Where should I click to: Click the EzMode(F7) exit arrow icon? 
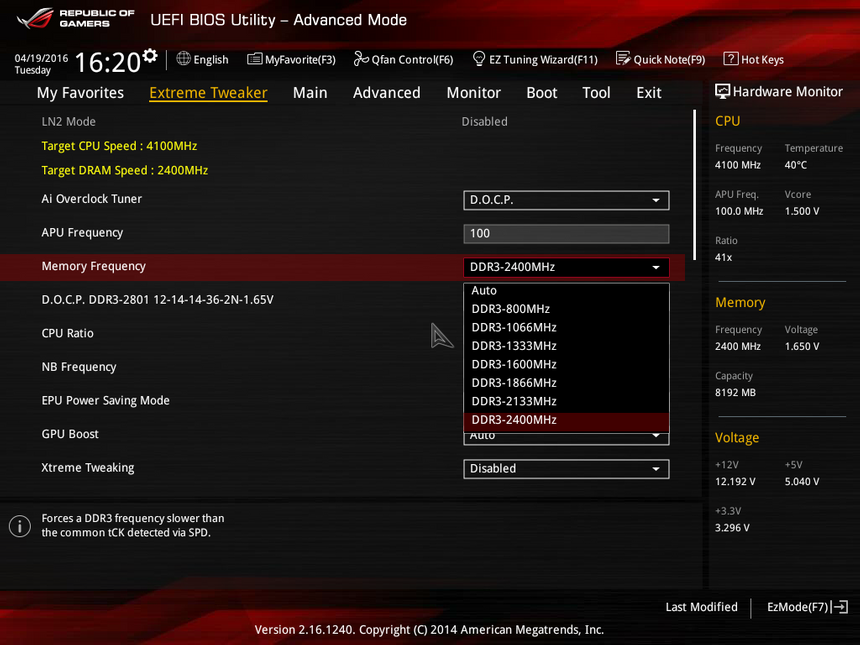840,607
